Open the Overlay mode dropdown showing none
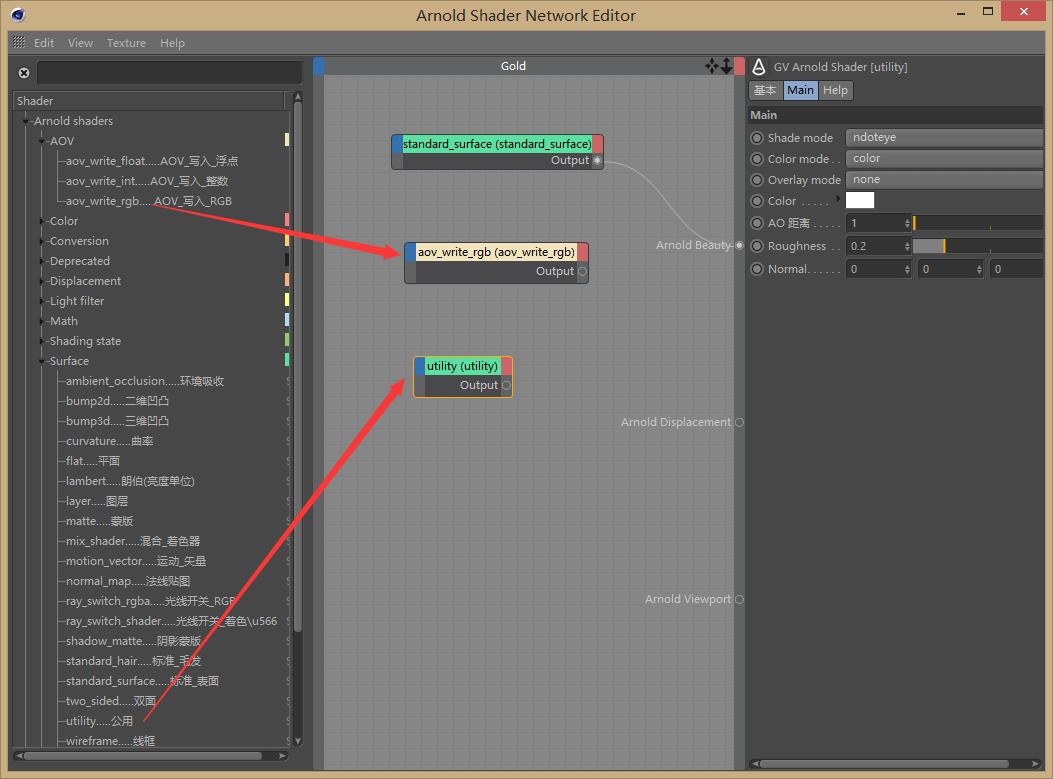Viewport: 1053px width, 779px height. (x=944, y=179)
